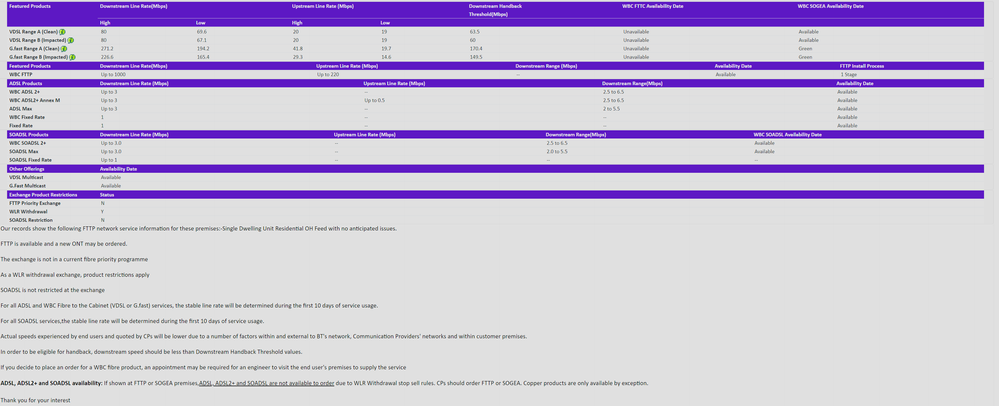Select the 'Y' status for WLR Withdrawal

click(102, 211)
